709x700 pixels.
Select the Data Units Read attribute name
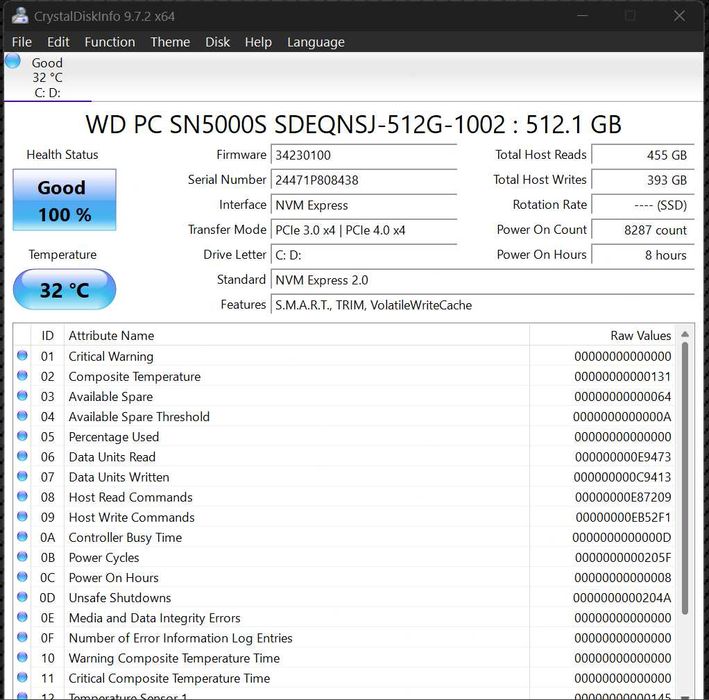[112, 457]
